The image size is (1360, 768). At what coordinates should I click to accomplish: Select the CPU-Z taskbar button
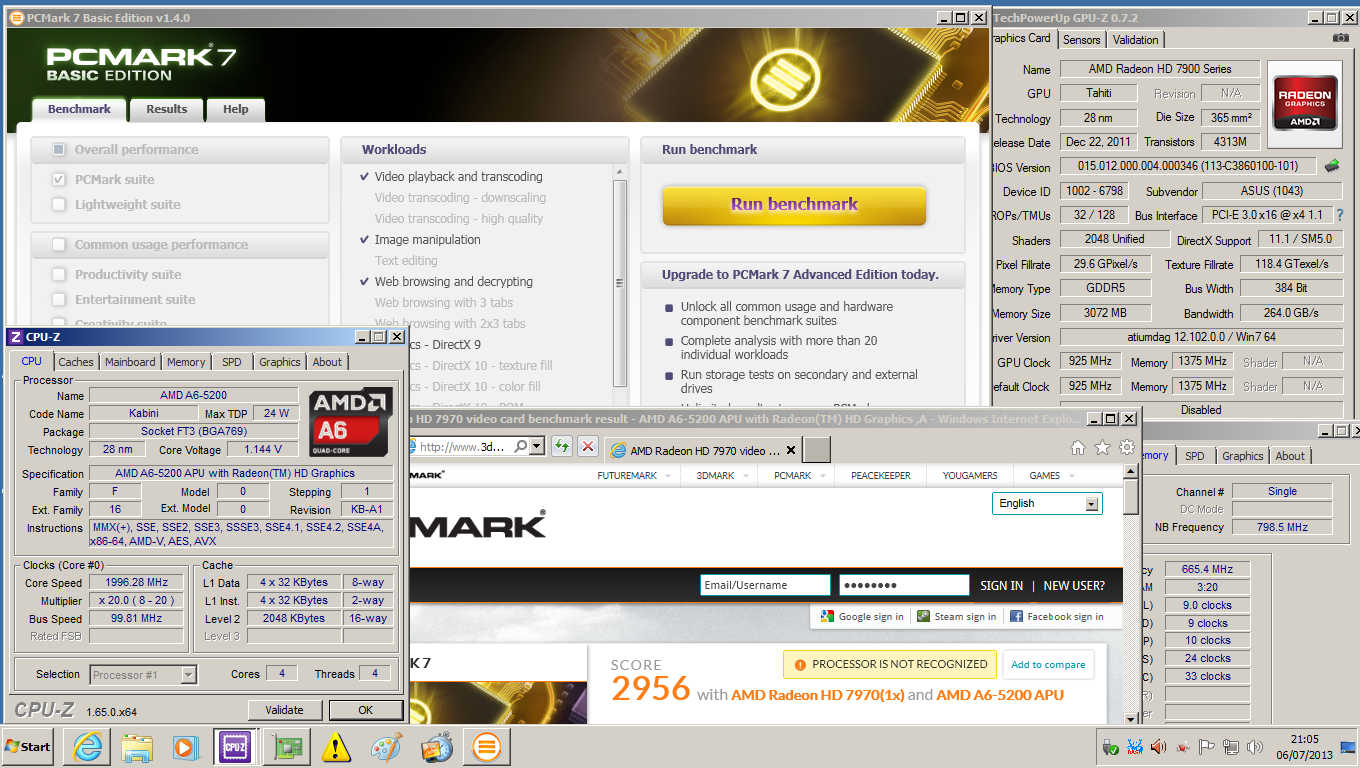(x=236, y=747)
